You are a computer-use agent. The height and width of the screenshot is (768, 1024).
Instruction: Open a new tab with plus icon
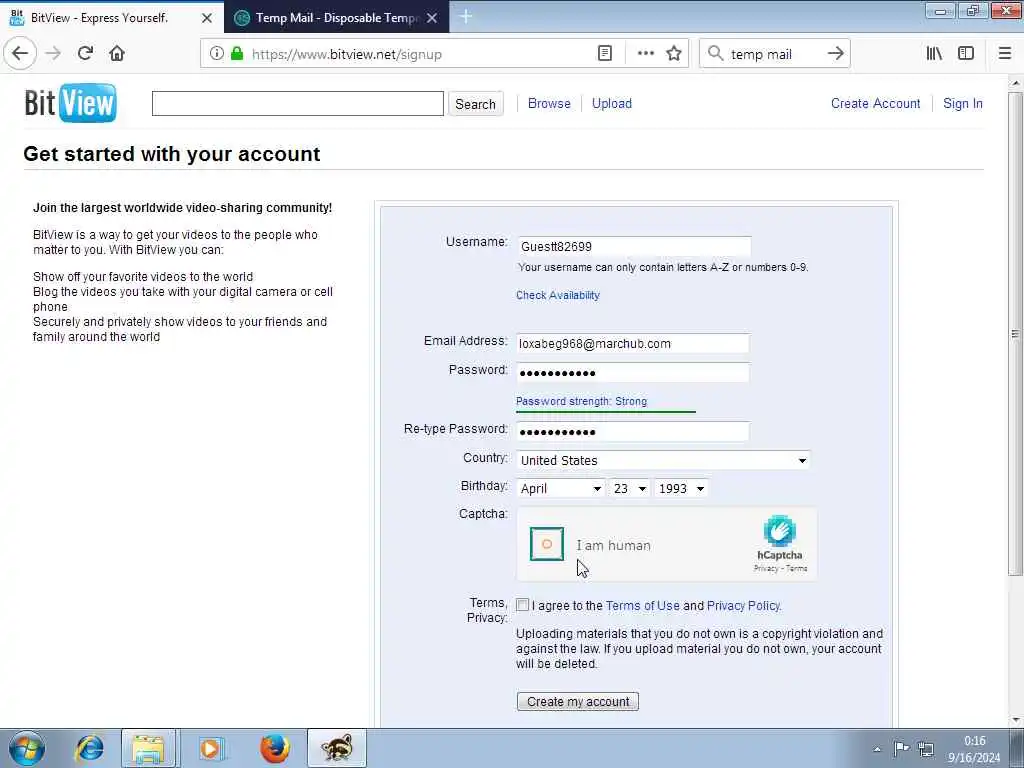point(466,17)
